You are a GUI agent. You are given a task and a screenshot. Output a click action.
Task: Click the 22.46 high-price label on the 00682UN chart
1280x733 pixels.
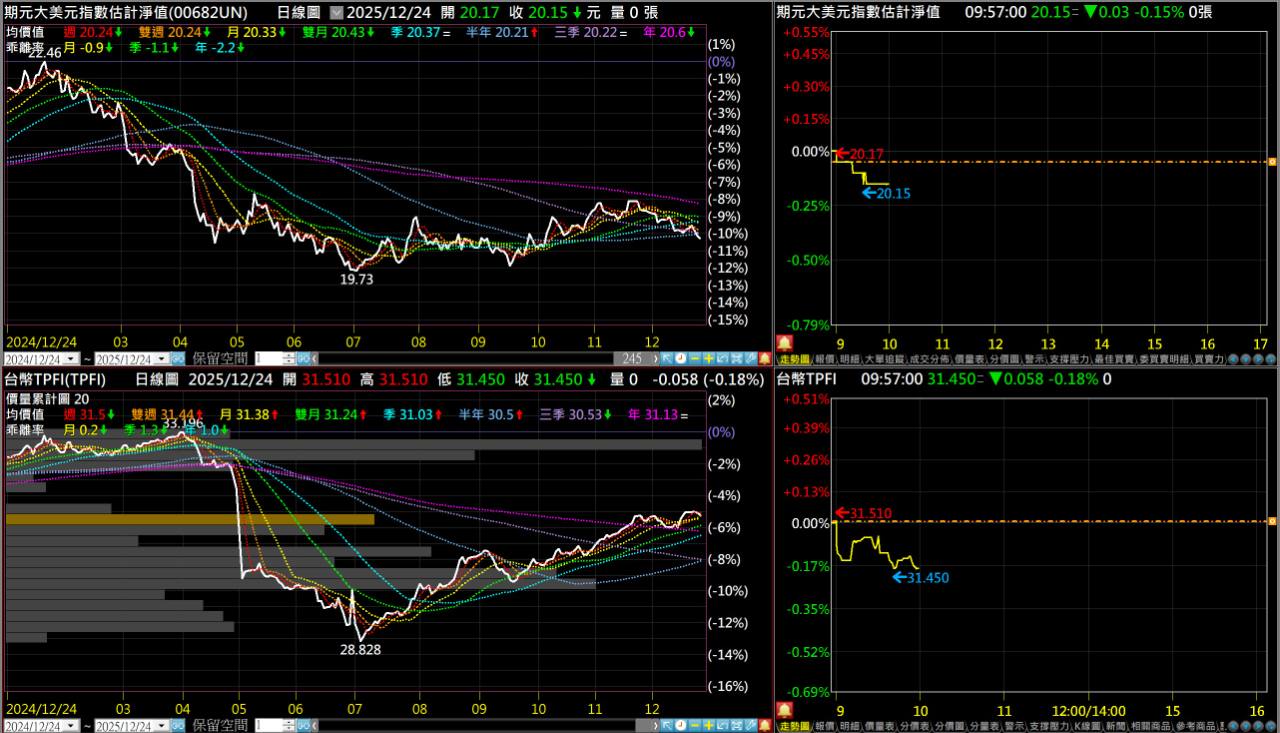pyautogui.click(x=46, y=52)
